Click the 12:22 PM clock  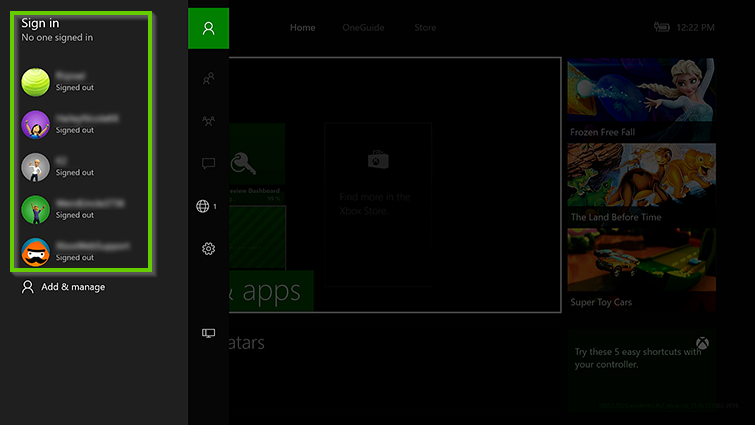coord(695,28)
